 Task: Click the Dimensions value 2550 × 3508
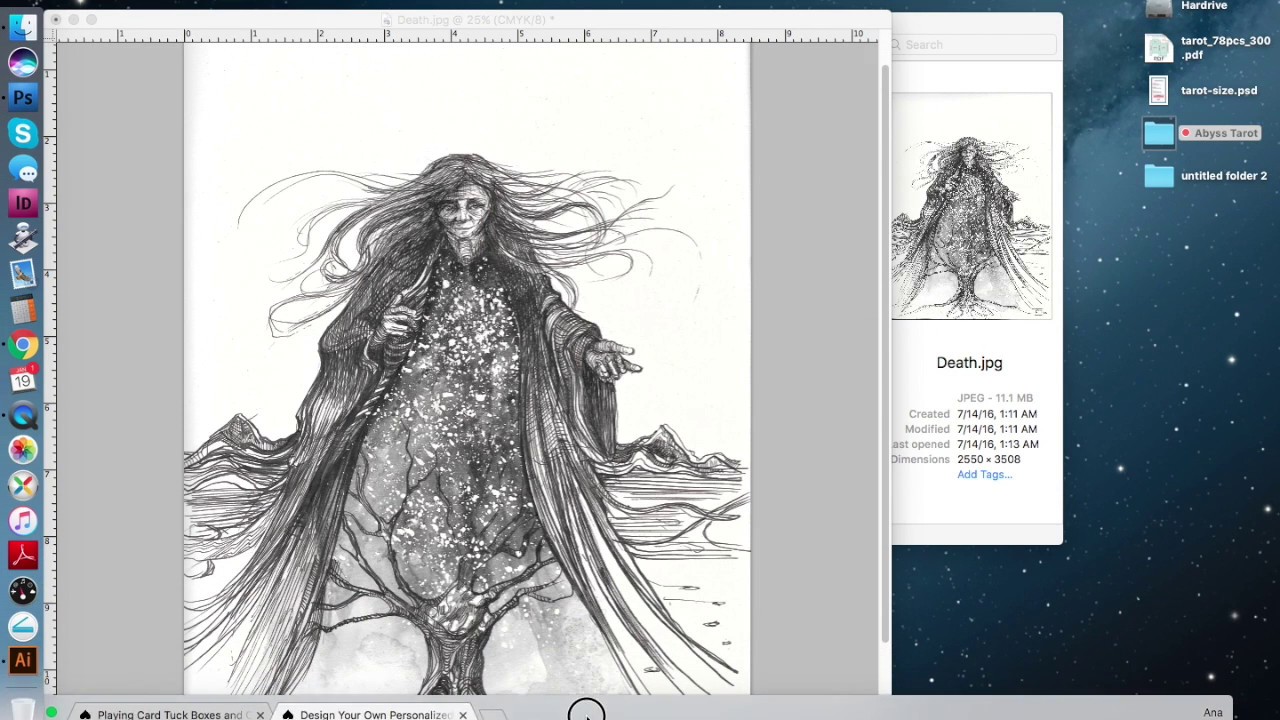(988, 459)
